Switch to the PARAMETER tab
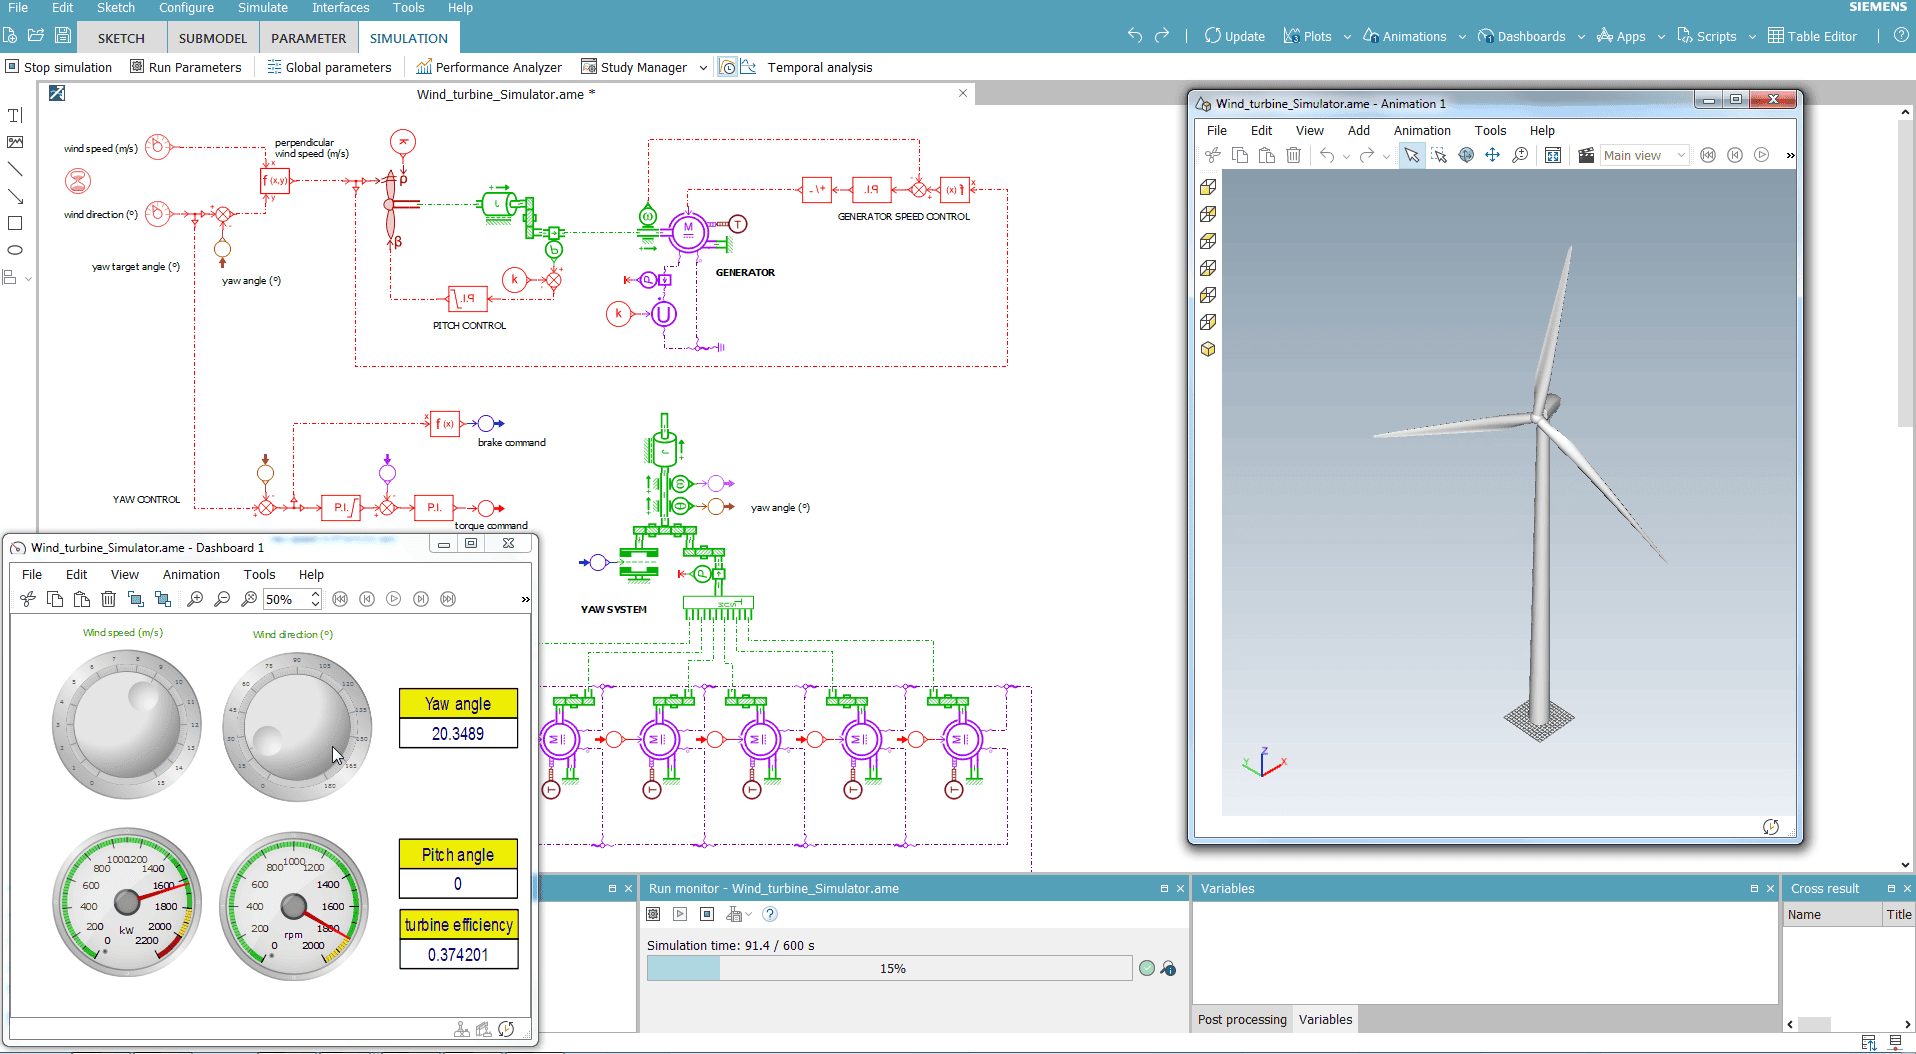 (x=308, y=38)
